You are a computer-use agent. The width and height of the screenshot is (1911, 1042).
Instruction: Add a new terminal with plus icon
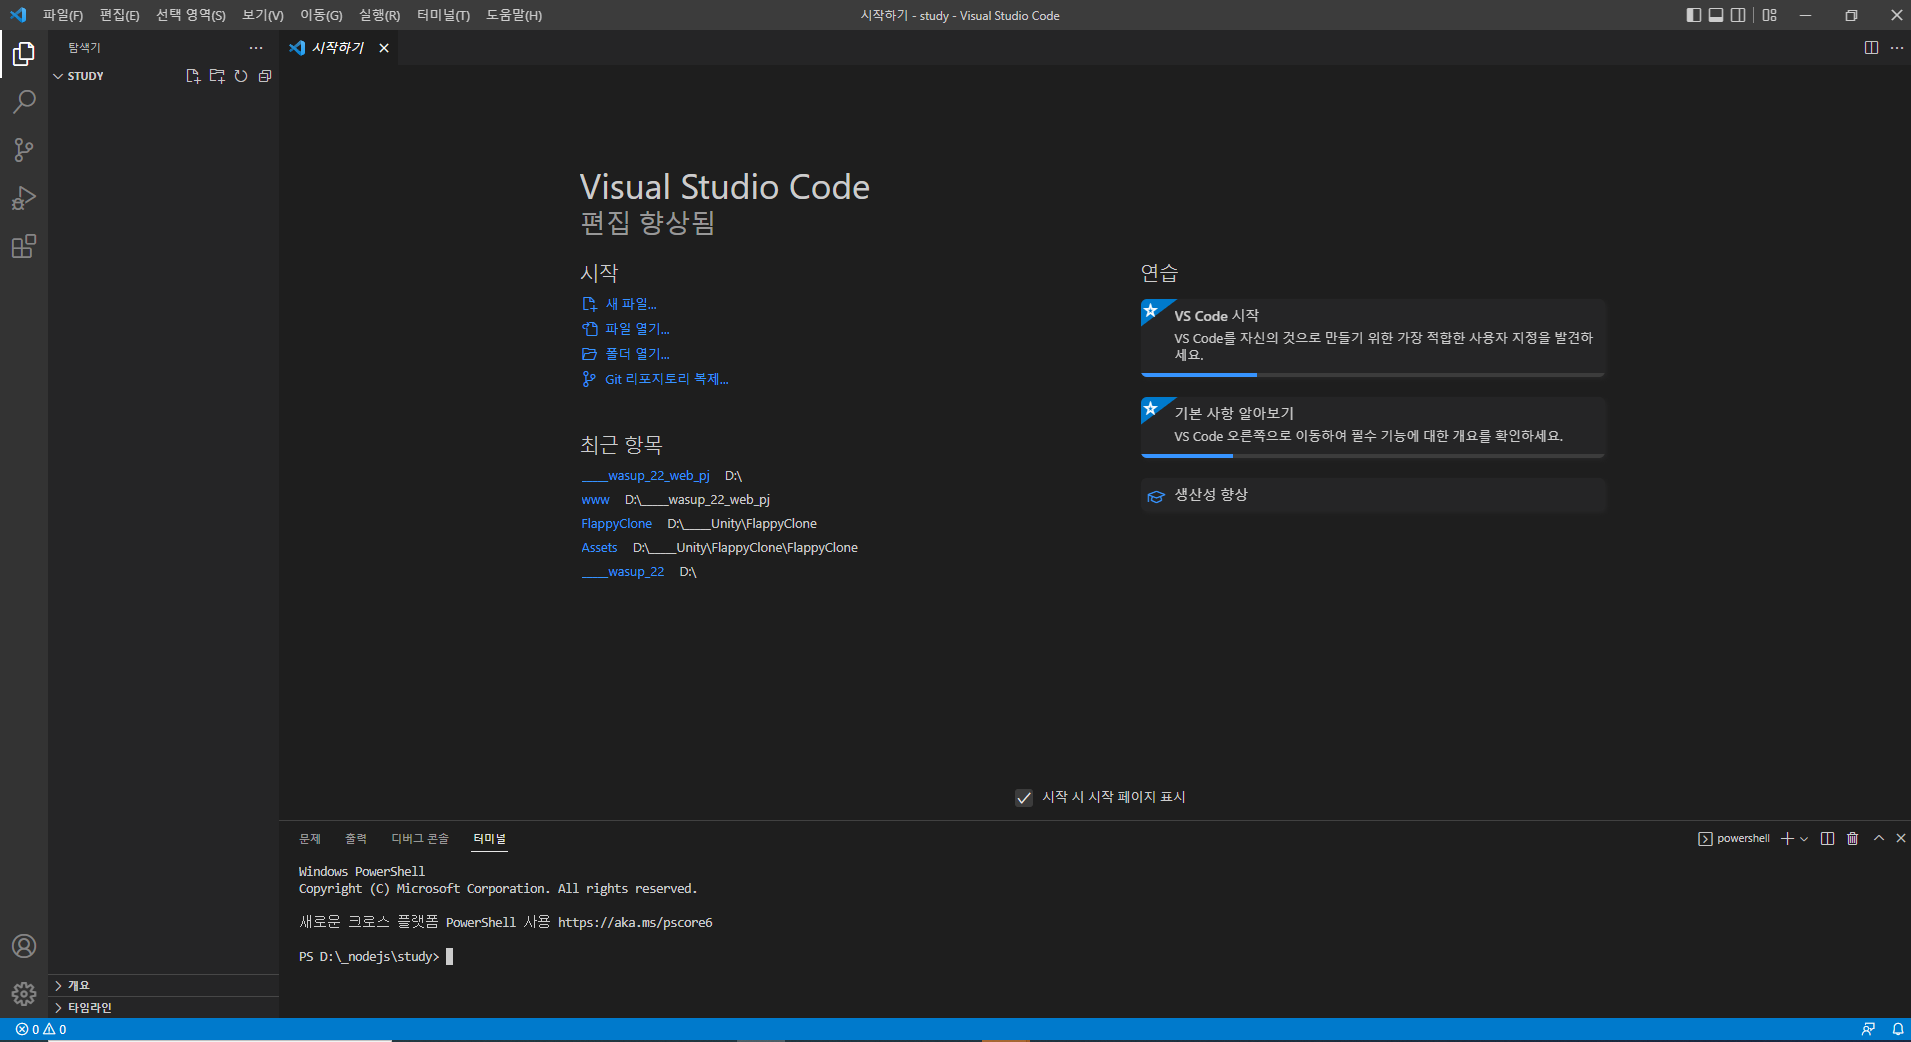1787,839
